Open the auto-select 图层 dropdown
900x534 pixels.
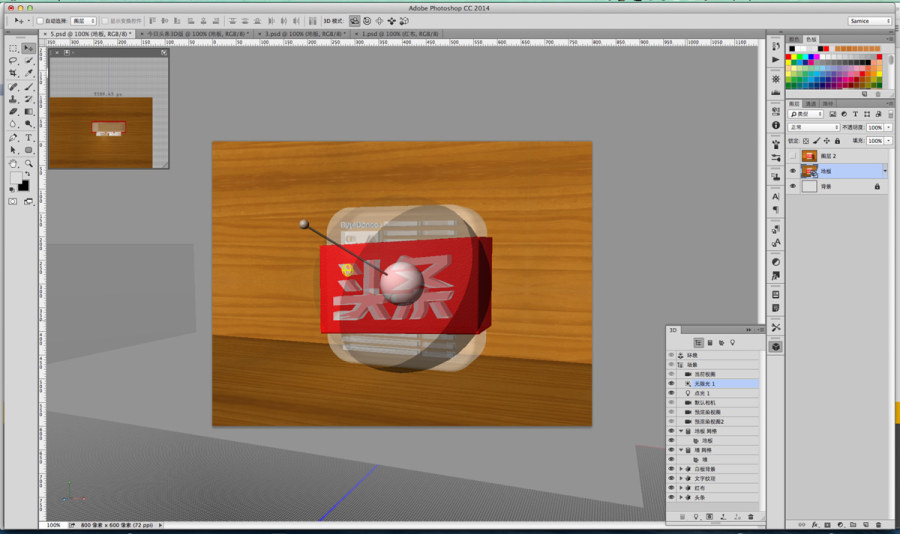(84, 21)
